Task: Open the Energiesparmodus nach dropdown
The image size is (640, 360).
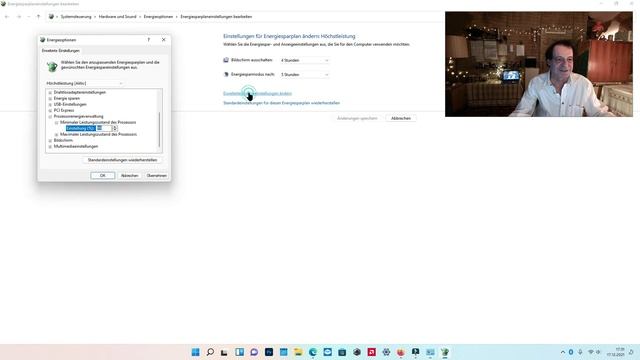Action: (x=304, y=75)
